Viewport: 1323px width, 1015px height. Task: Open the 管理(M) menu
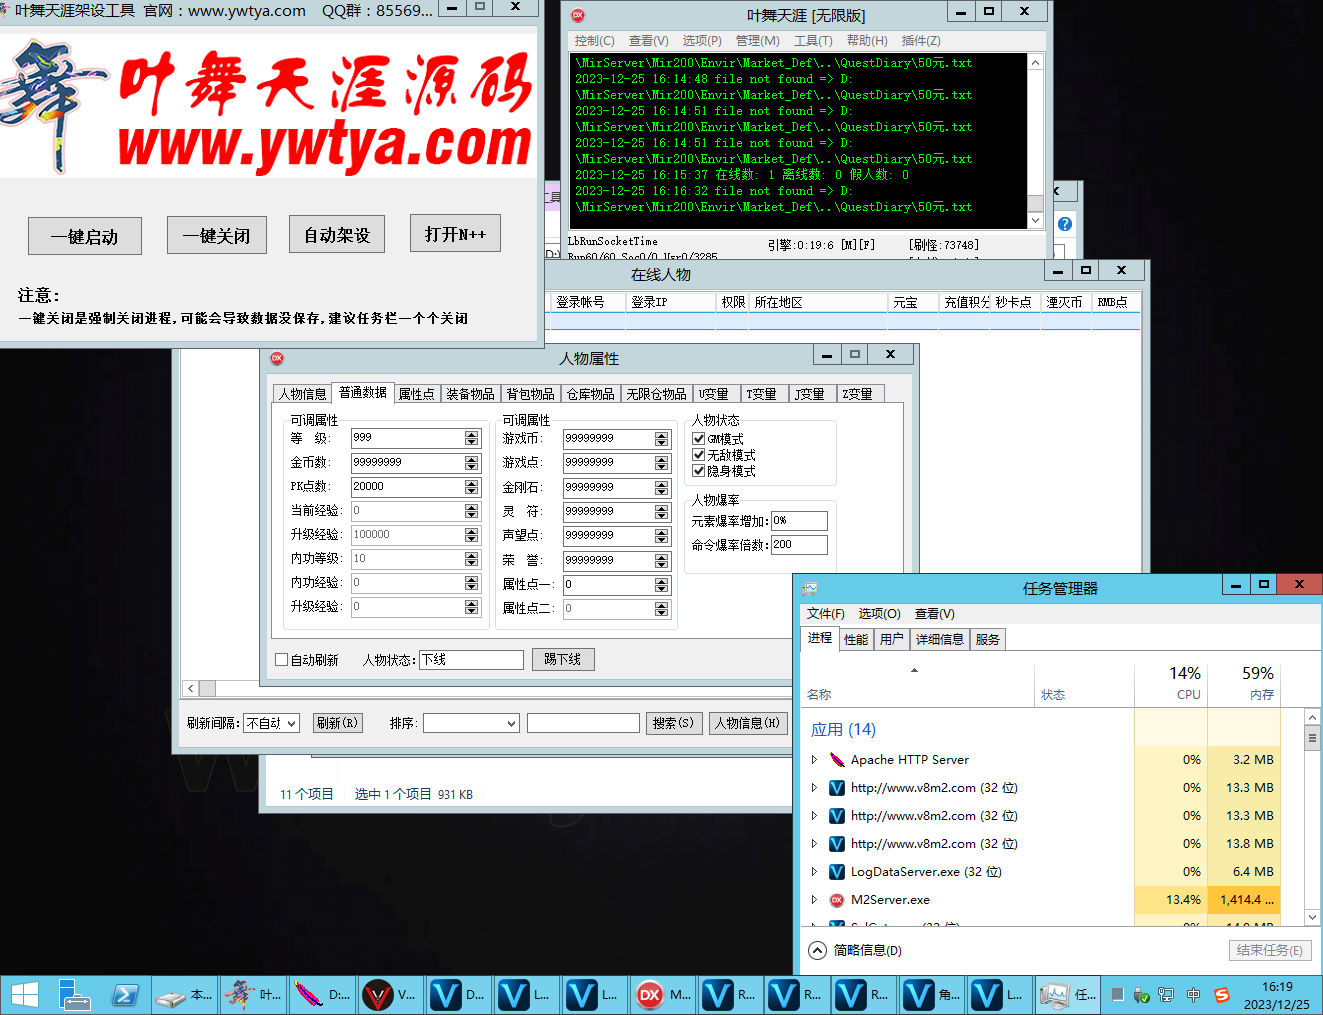pos(757,40)
